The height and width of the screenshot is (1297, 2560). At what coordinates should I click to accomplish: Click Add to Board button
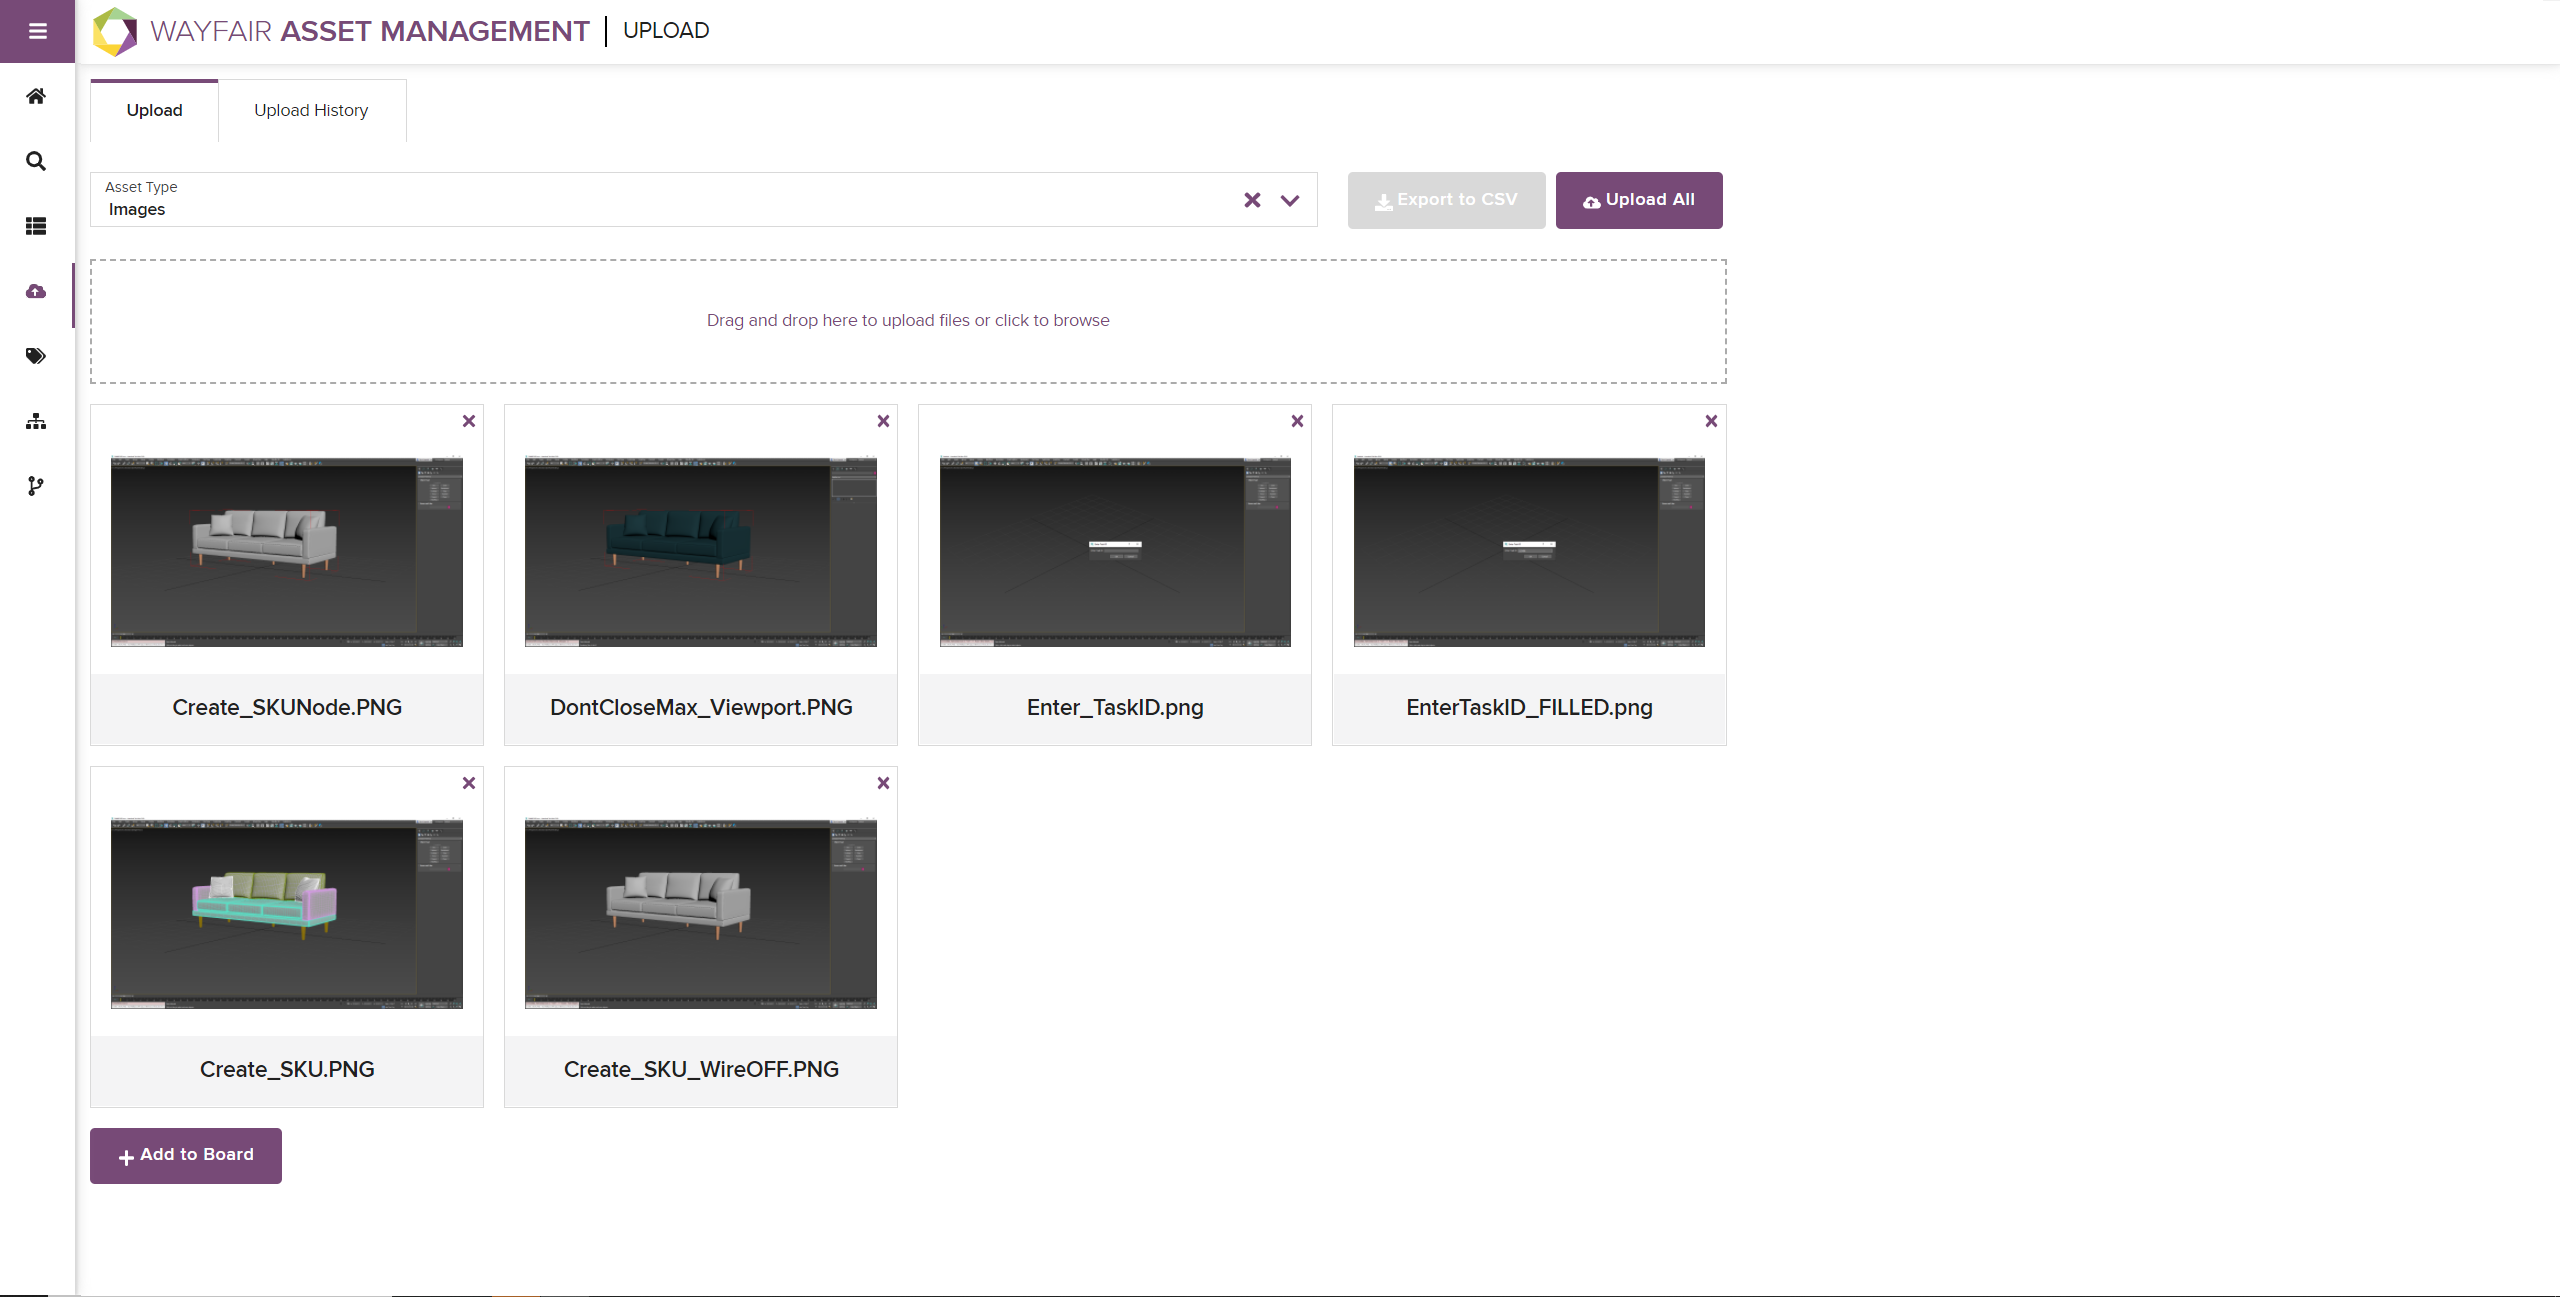click(x=186, y=1155)
